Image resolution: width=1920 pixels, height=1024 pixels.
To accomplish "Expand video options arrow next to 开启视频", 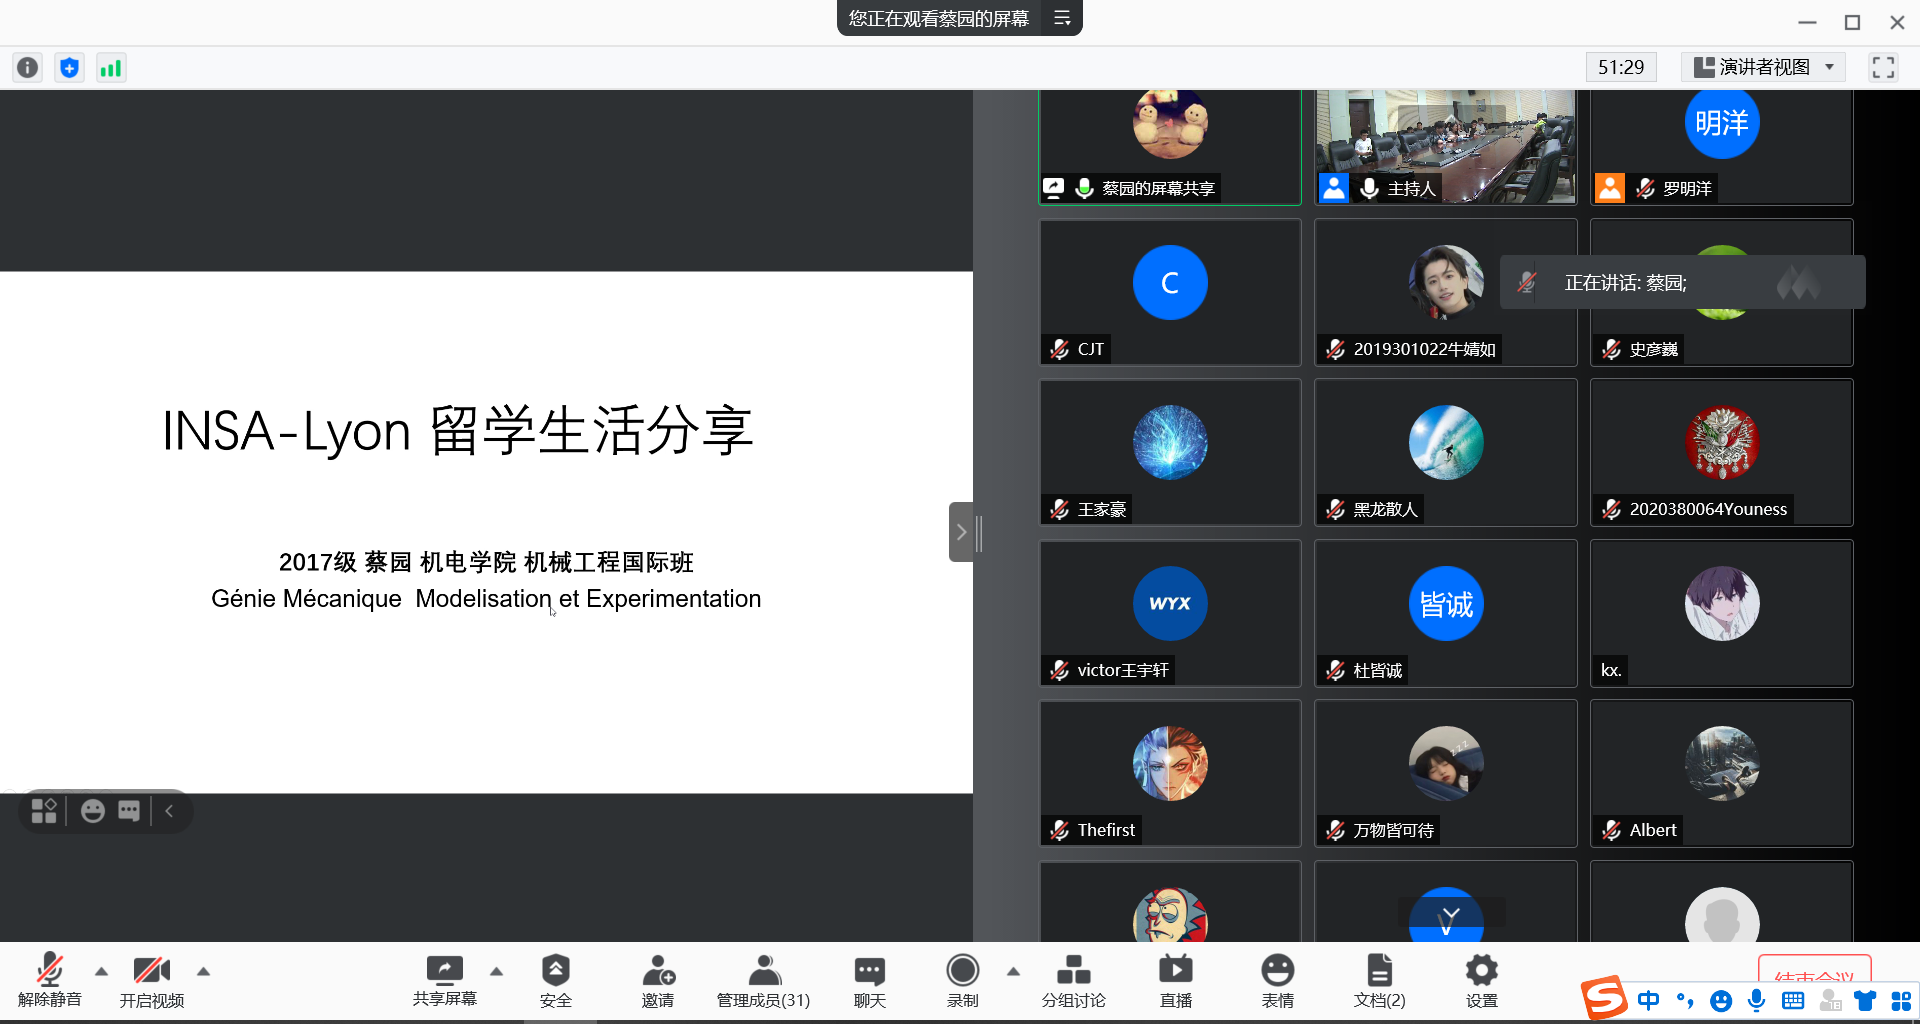I will click(203, 971).
